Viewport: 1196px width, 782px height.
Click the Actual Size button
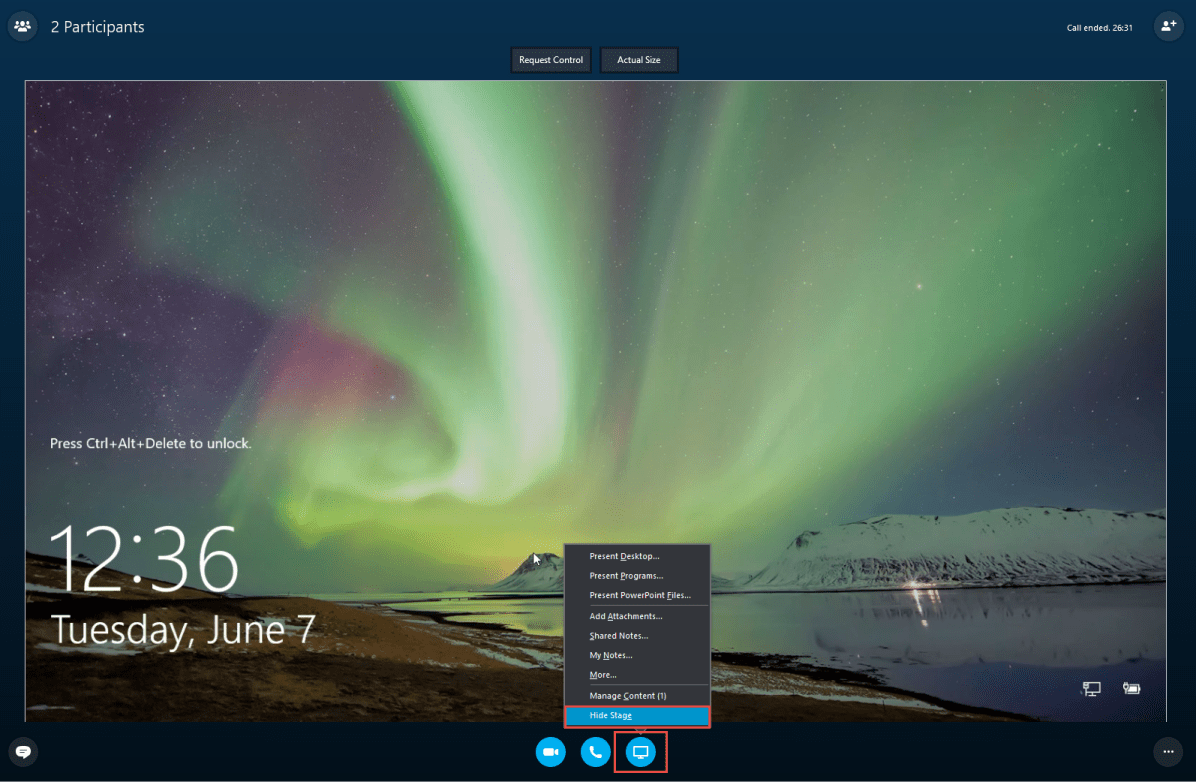(x=639, y=60)
